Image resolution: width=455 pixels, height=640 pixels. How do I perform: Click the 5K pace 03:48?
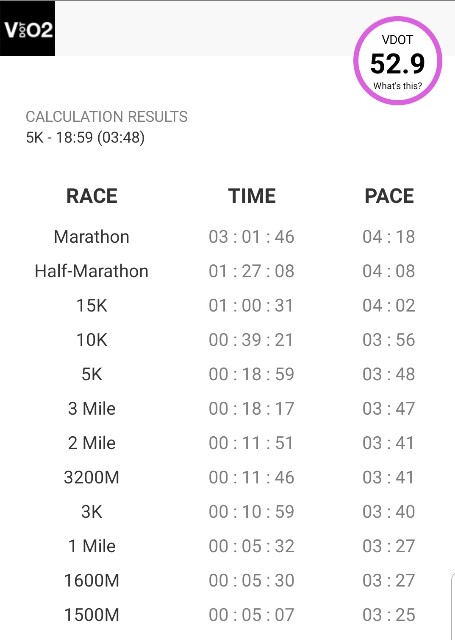[x=388, y=374]
